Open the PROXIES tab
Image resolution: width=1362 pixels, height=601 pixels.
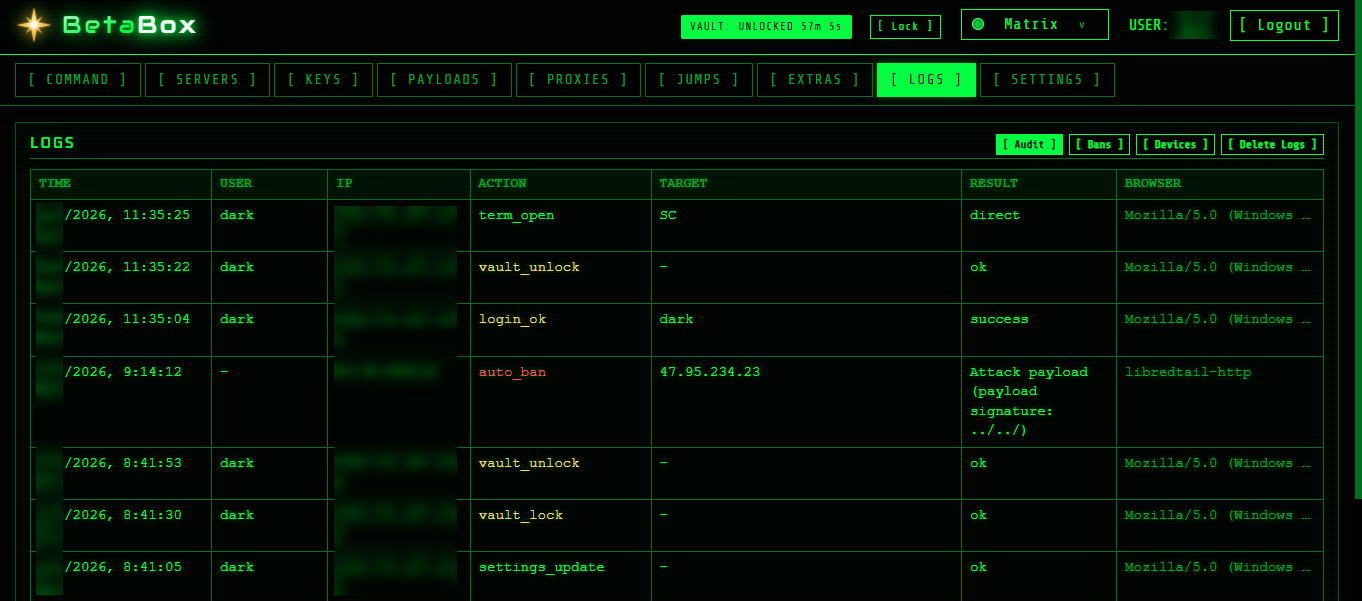[578, 80]
